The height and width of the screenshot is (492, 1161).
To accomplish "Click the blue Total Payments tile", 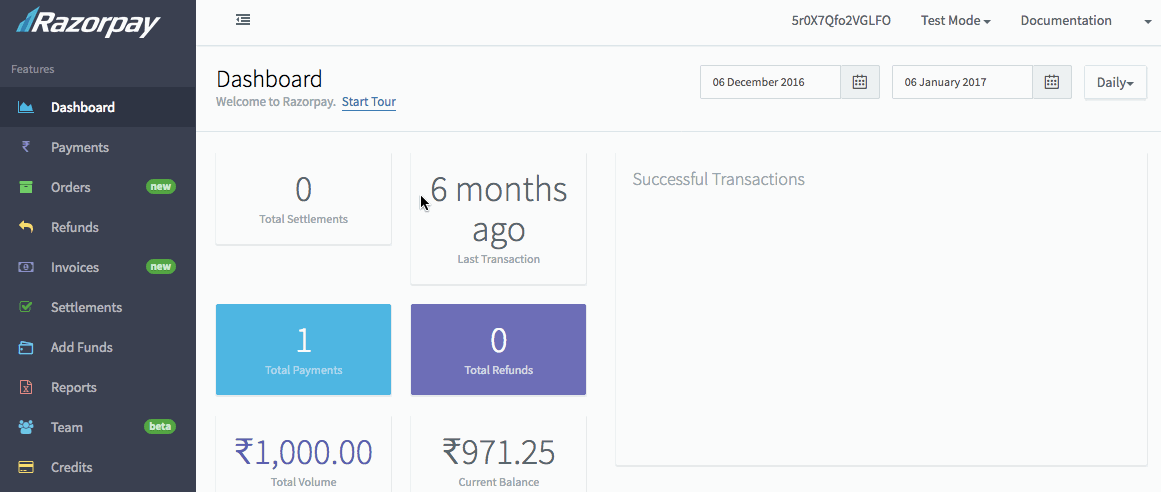I will click(303, 349).
